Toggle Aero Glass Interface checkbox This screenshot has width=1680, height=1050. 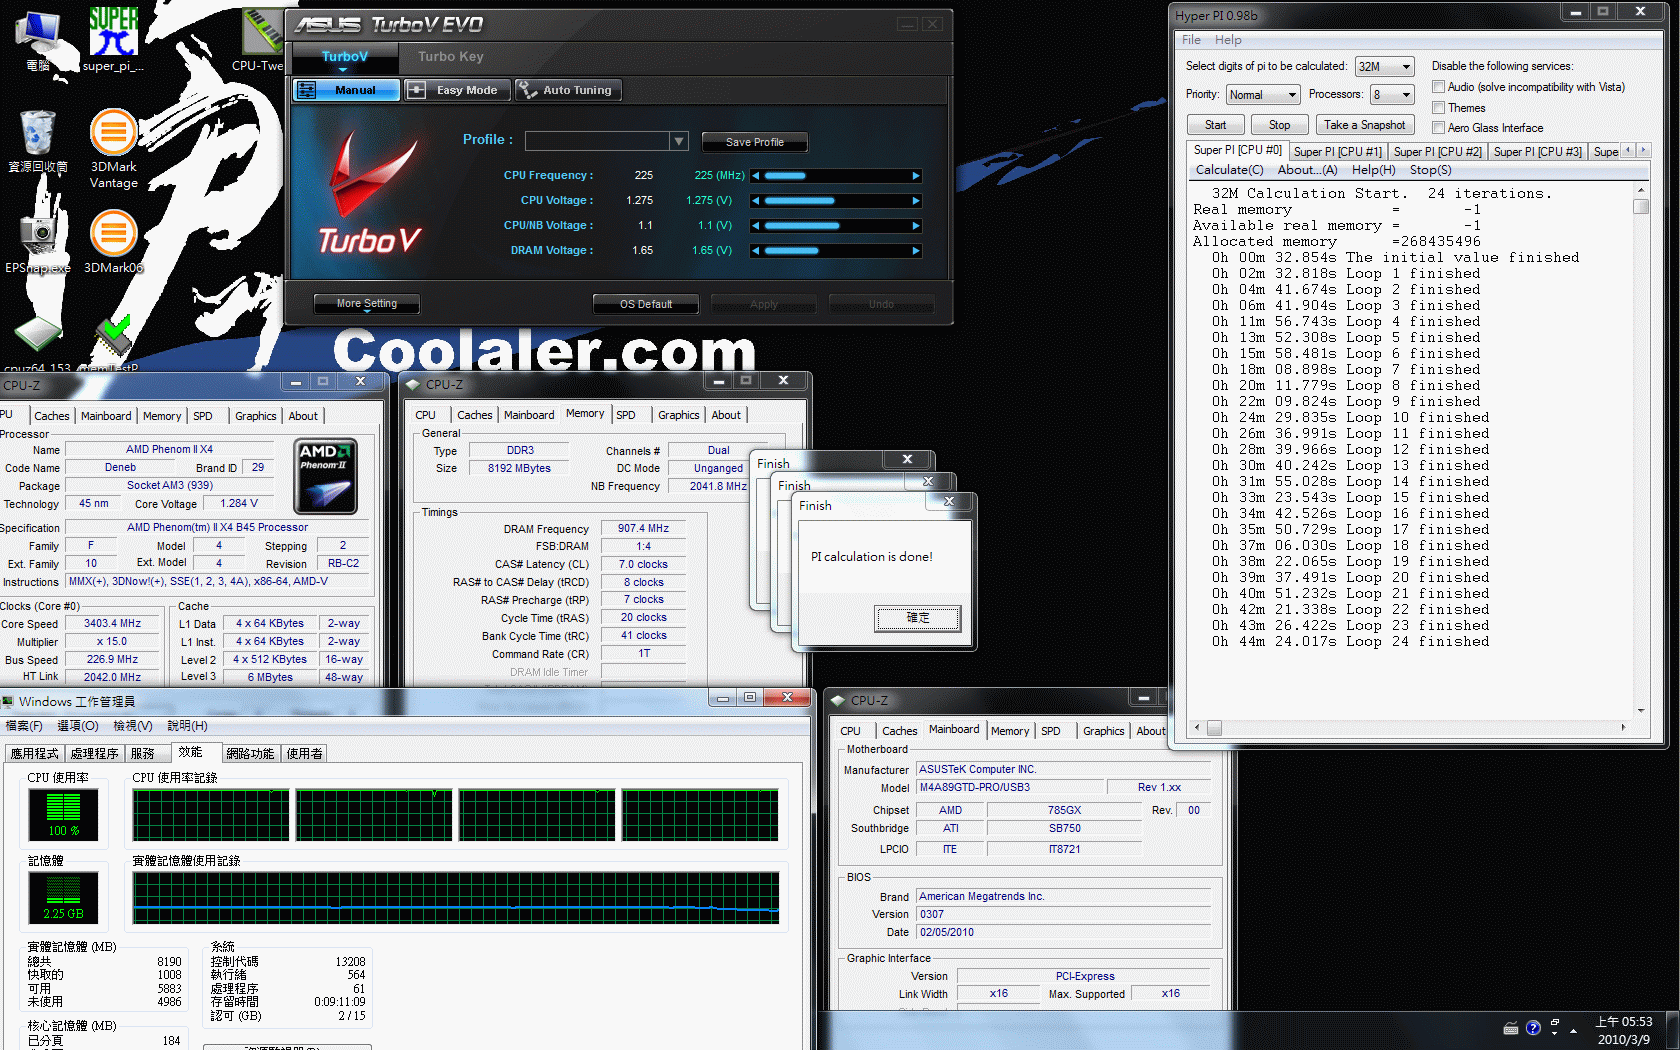1438,127
